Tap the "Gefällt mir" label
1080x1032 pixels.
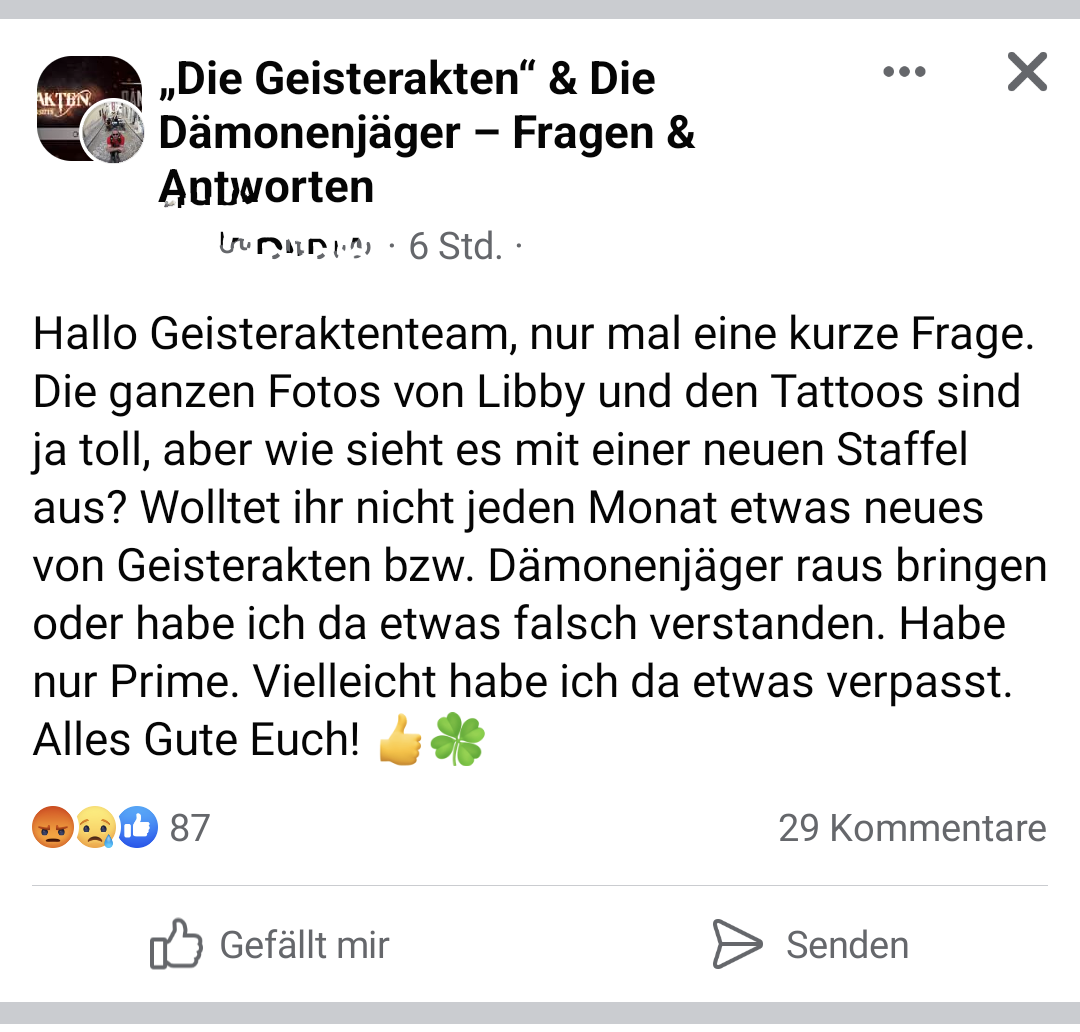pyautogui.click(x=304, y=945)
